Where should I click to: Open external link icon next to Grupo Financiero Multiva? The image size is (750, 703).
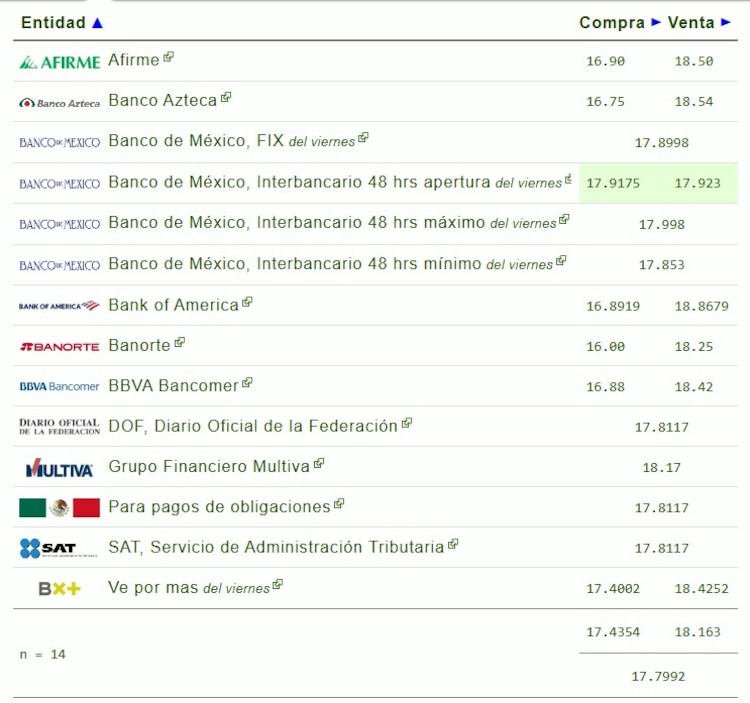(319, 463)
